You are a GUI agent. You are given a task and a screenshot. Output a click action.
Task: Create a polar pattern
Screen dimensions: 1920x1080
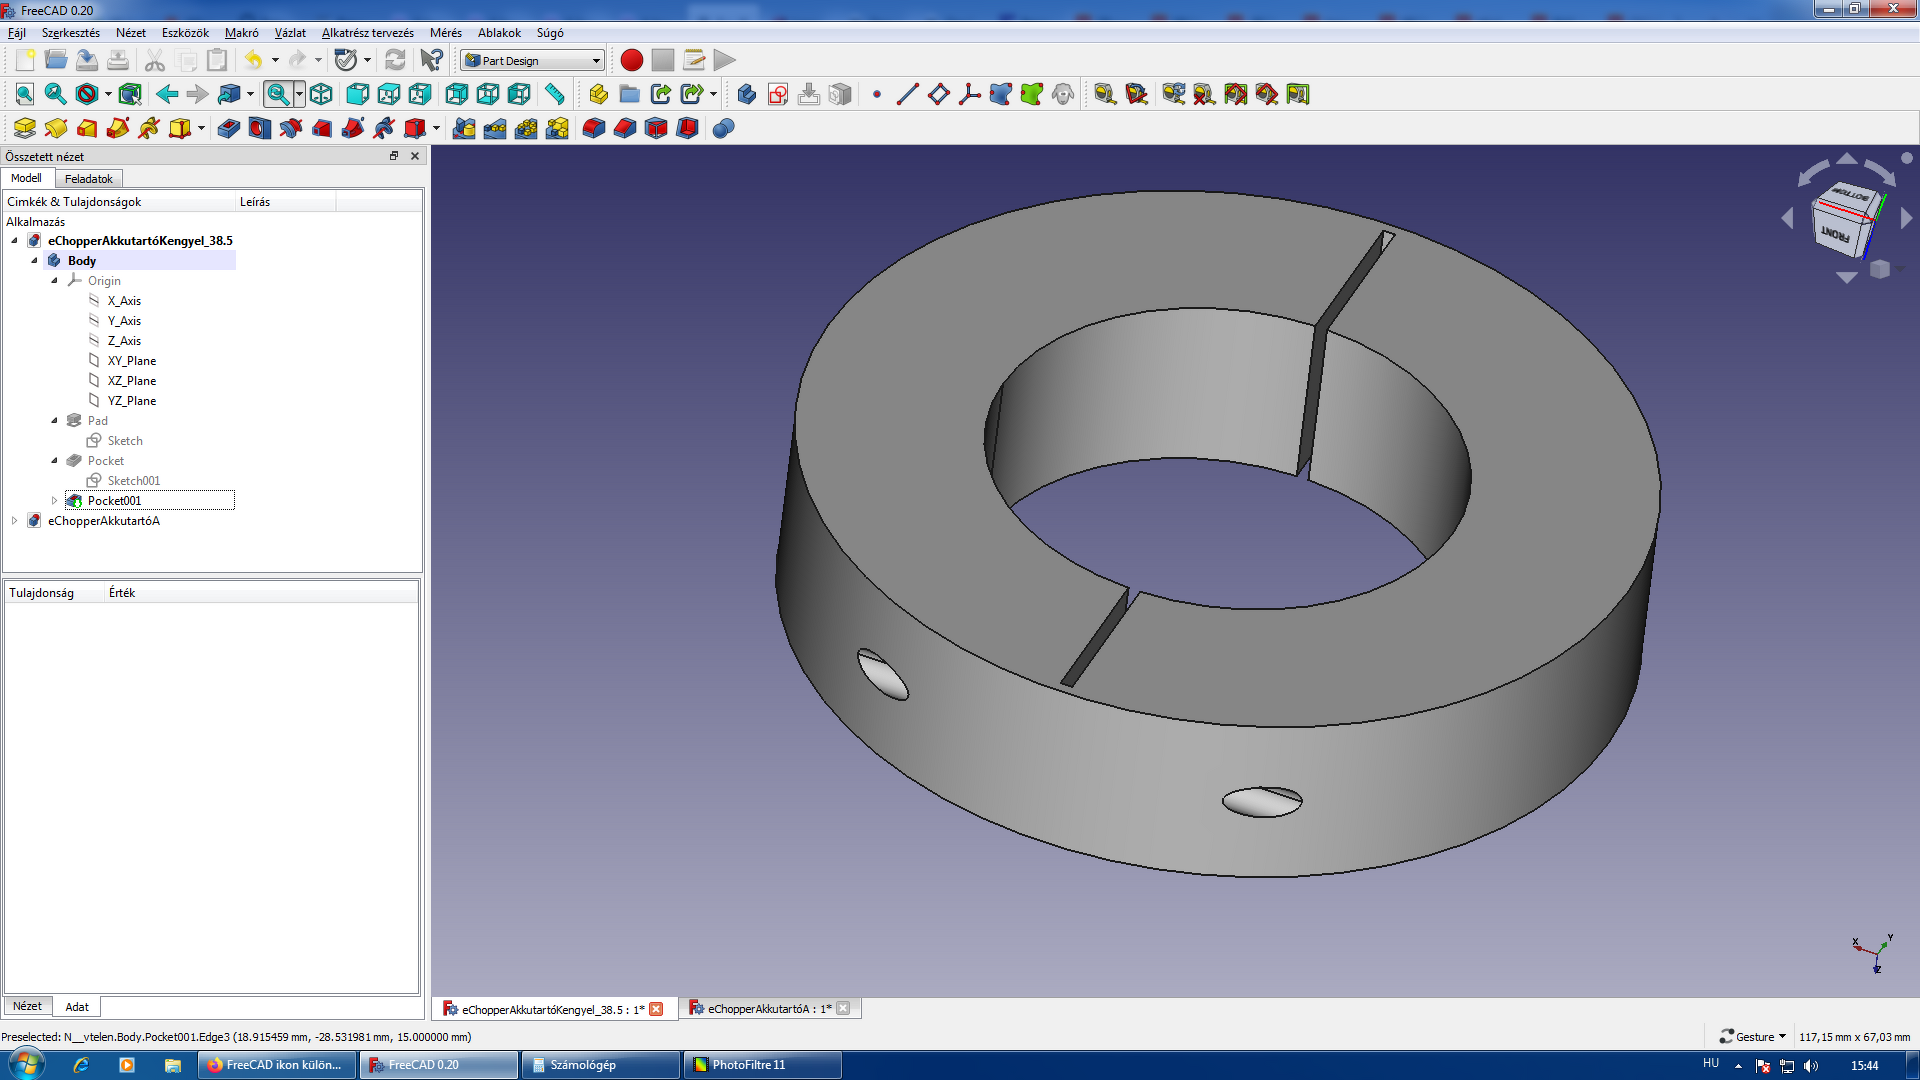tap(526, 128)
